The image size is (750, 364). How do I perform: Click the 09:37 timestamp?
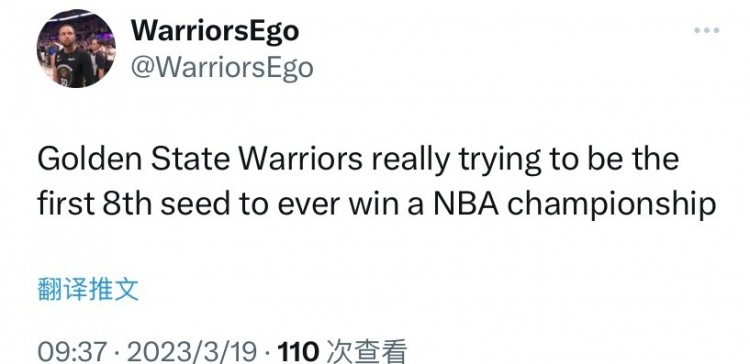(x=71, y=353)
